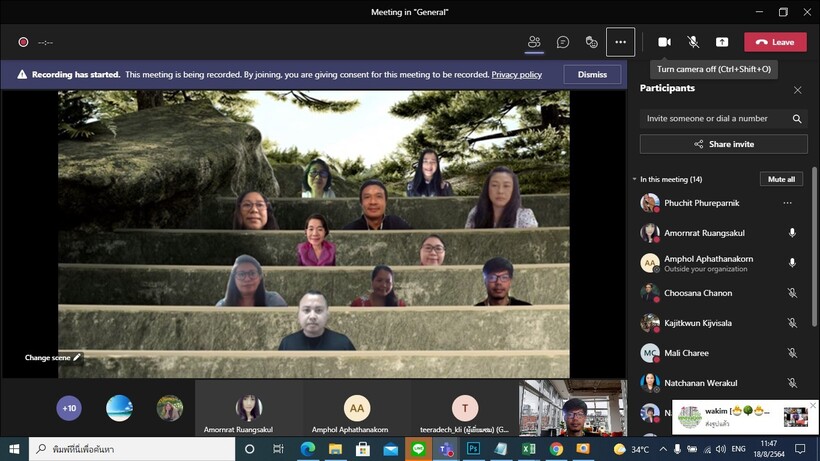
Task: Turn camera off with video icon
Action: 664,42
